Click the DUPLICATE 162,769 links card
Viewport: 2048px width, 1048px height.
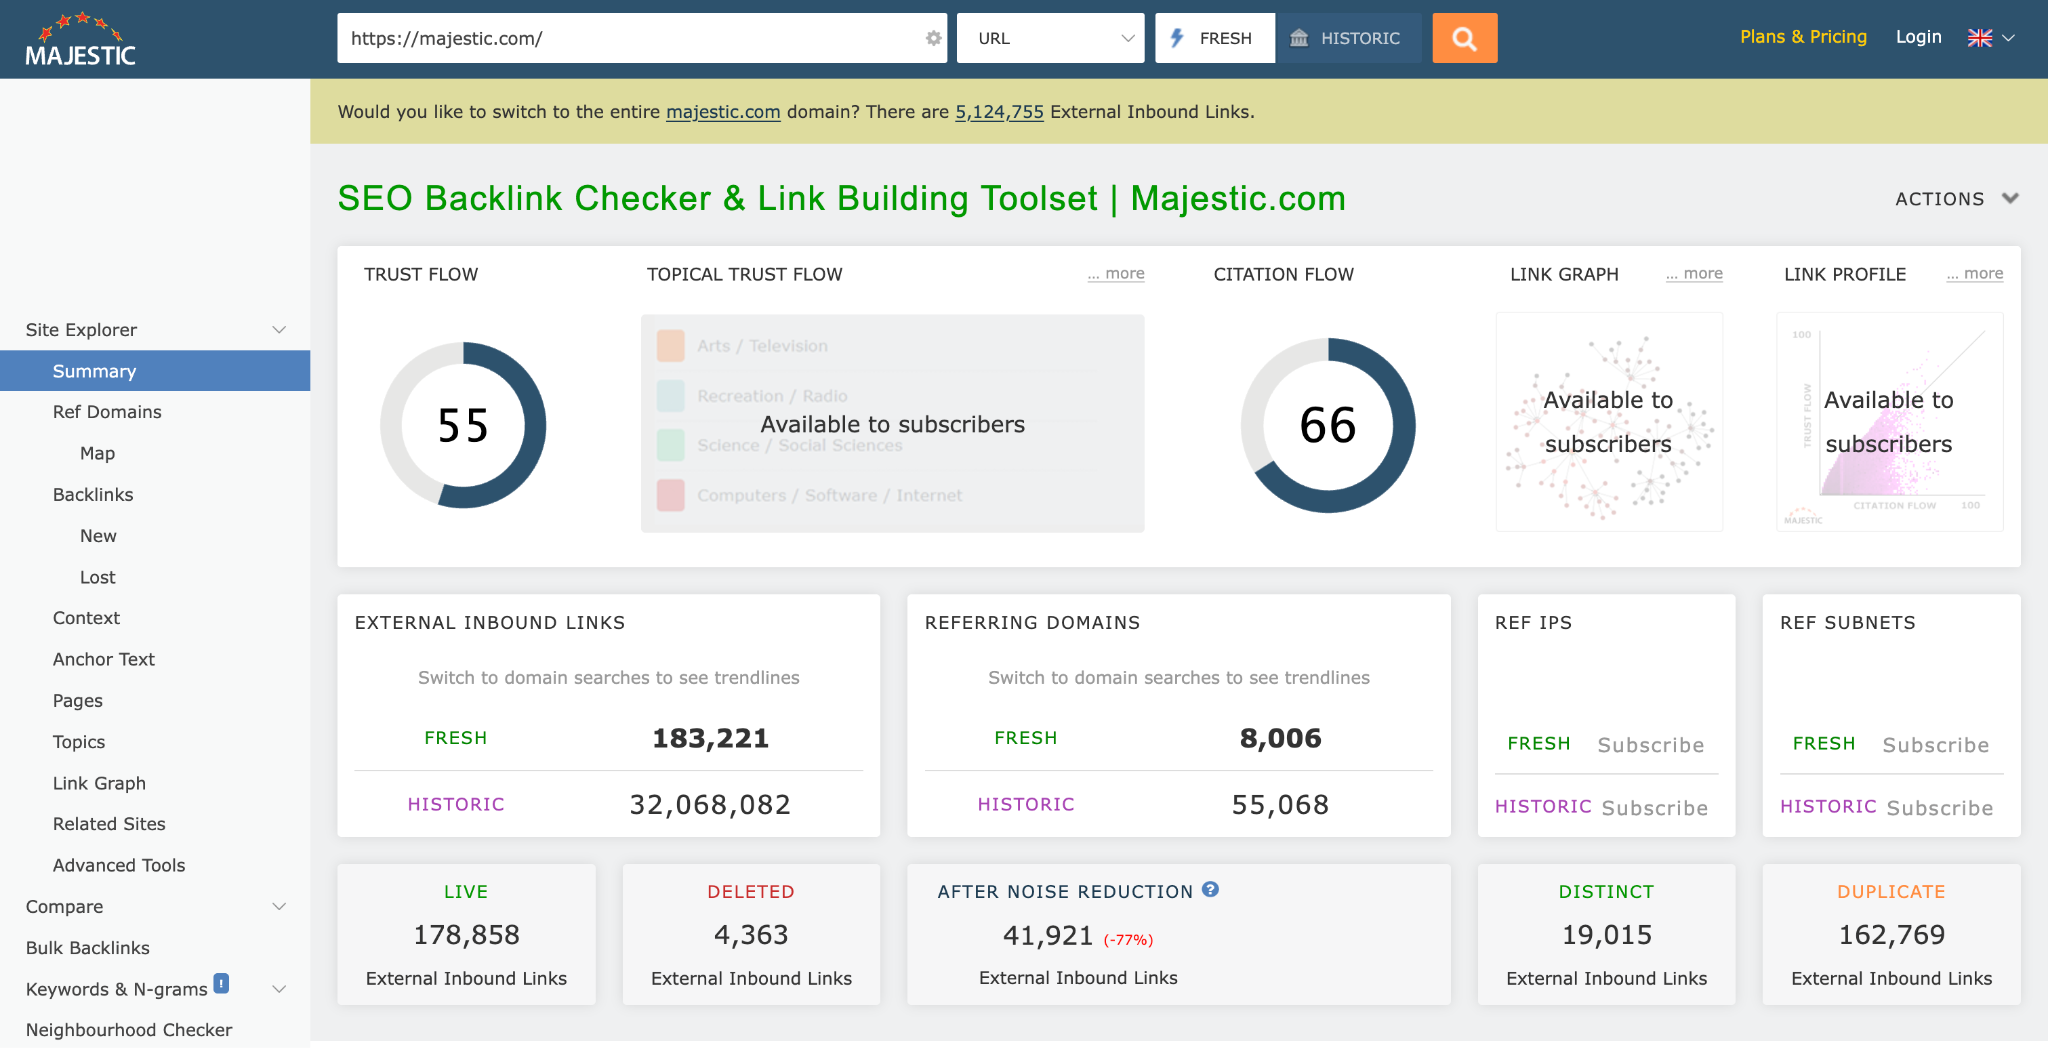[1891, 934]
